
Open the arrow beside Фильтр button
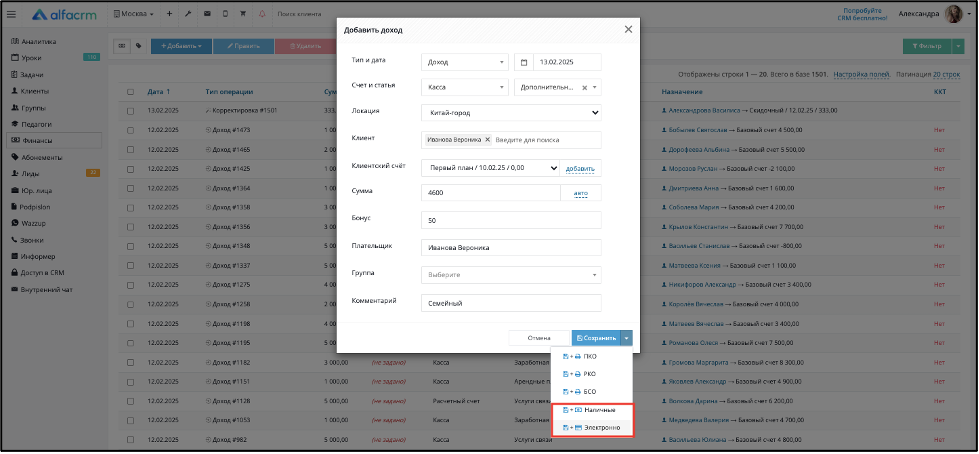pos(958,46)
